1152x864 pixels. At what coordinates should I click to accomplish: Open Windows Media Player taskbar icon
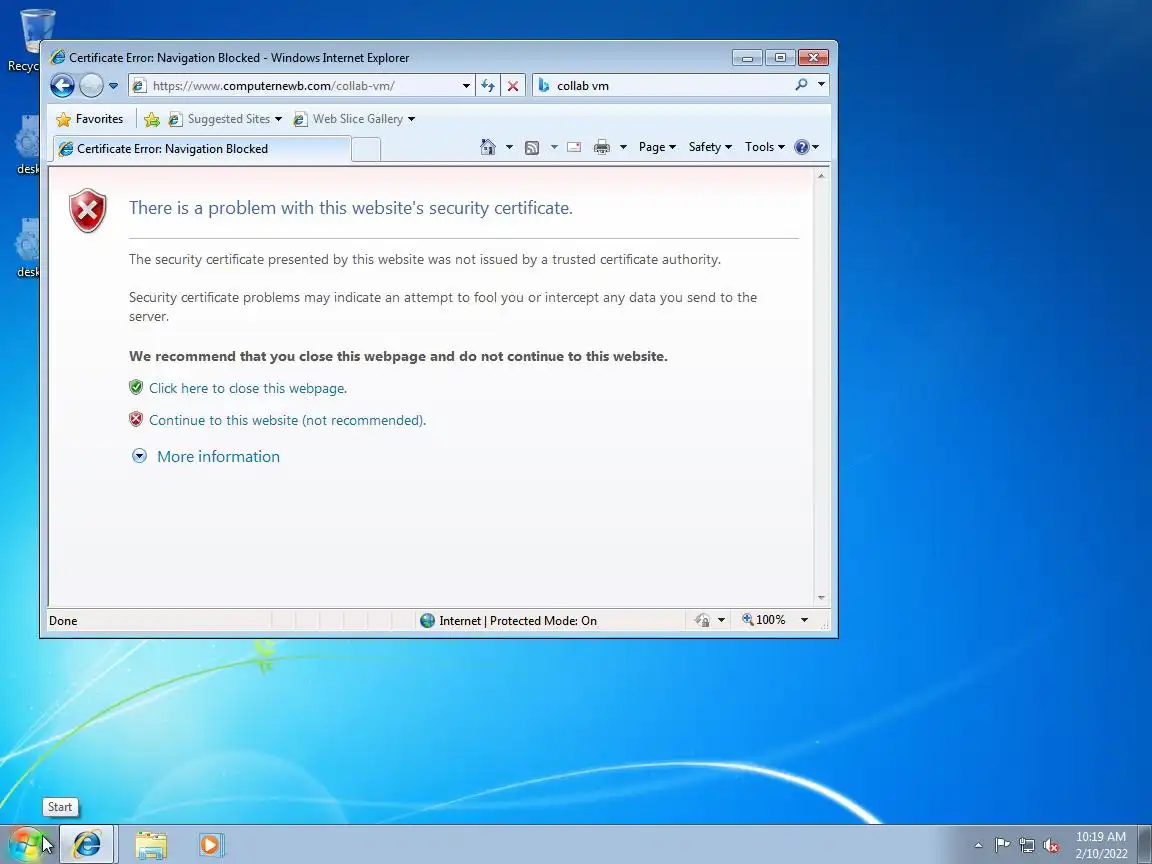(x=211, y=845)
